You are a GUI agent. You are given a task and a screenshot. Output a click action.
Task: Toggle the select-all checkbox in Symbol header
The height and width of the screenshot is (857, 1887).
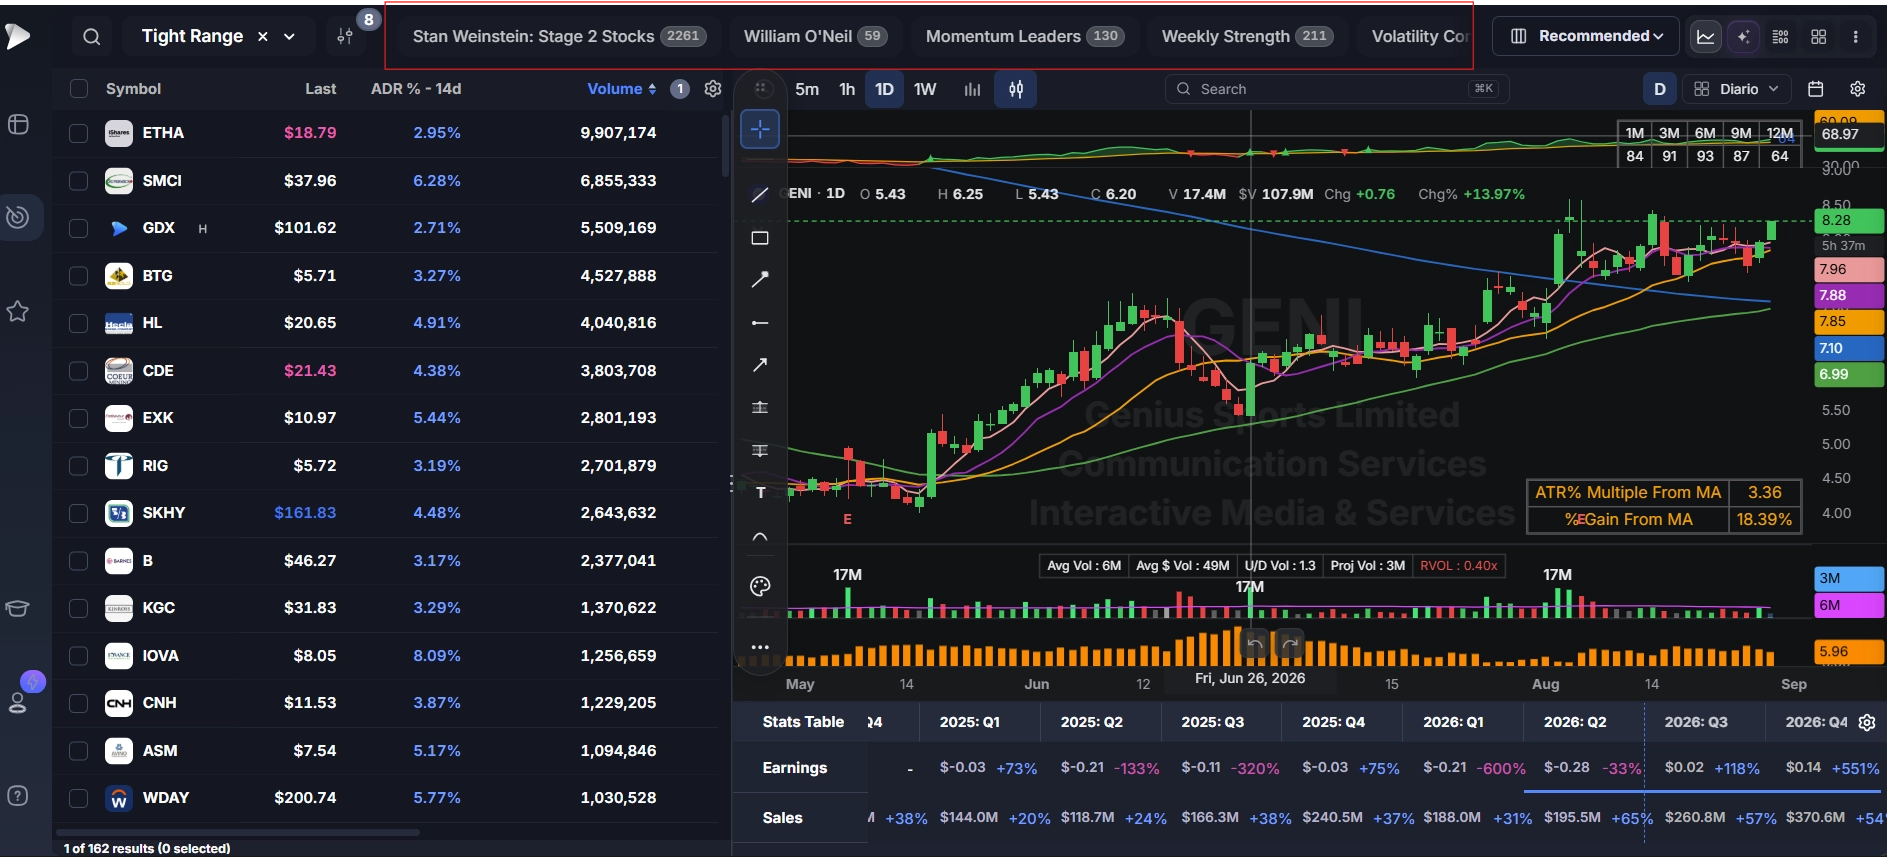pos(78,89)
